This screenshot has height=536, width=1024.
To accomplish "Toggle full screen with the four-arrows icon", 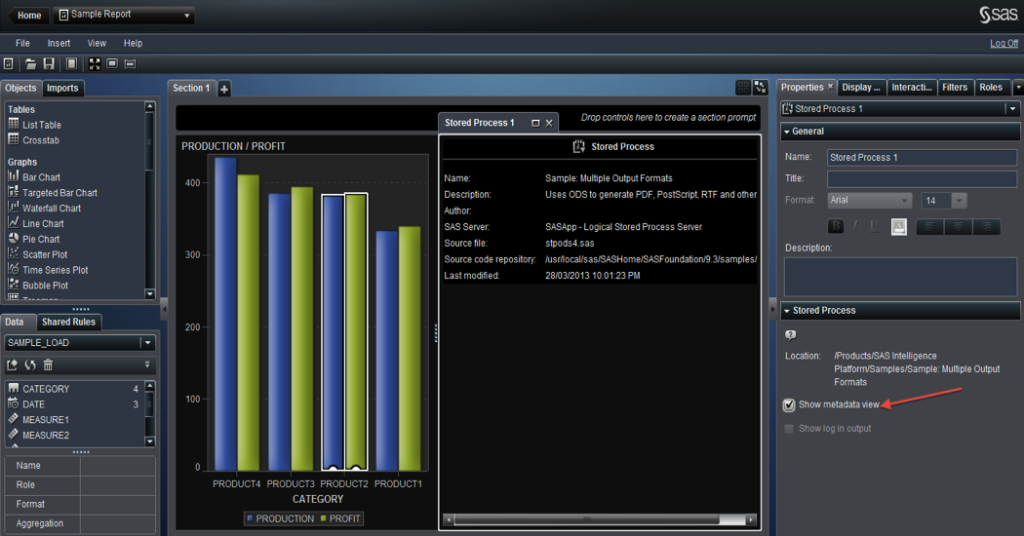I will [95, 64].
